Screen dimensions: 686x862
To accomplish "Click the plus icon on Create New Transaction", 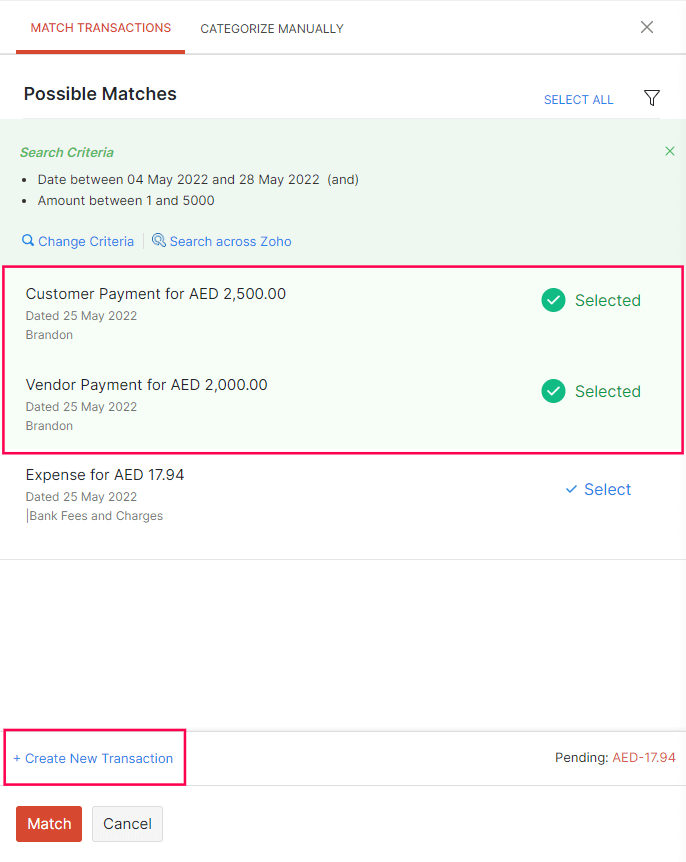I will click(x=17, y=758).
